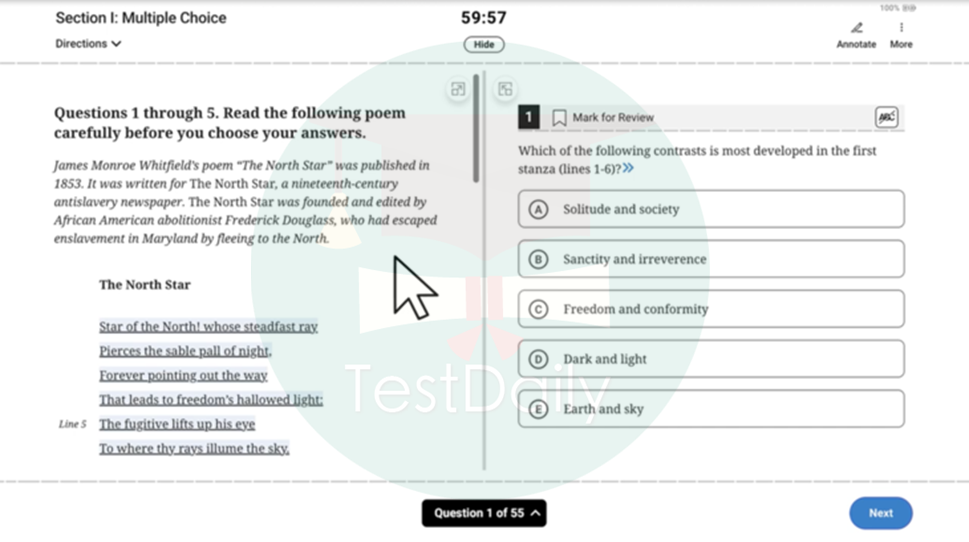Choose answer E: Earth and sky
Image resolution: width=969 pixels, height=542 pixels.
click(x=711, y=409)
